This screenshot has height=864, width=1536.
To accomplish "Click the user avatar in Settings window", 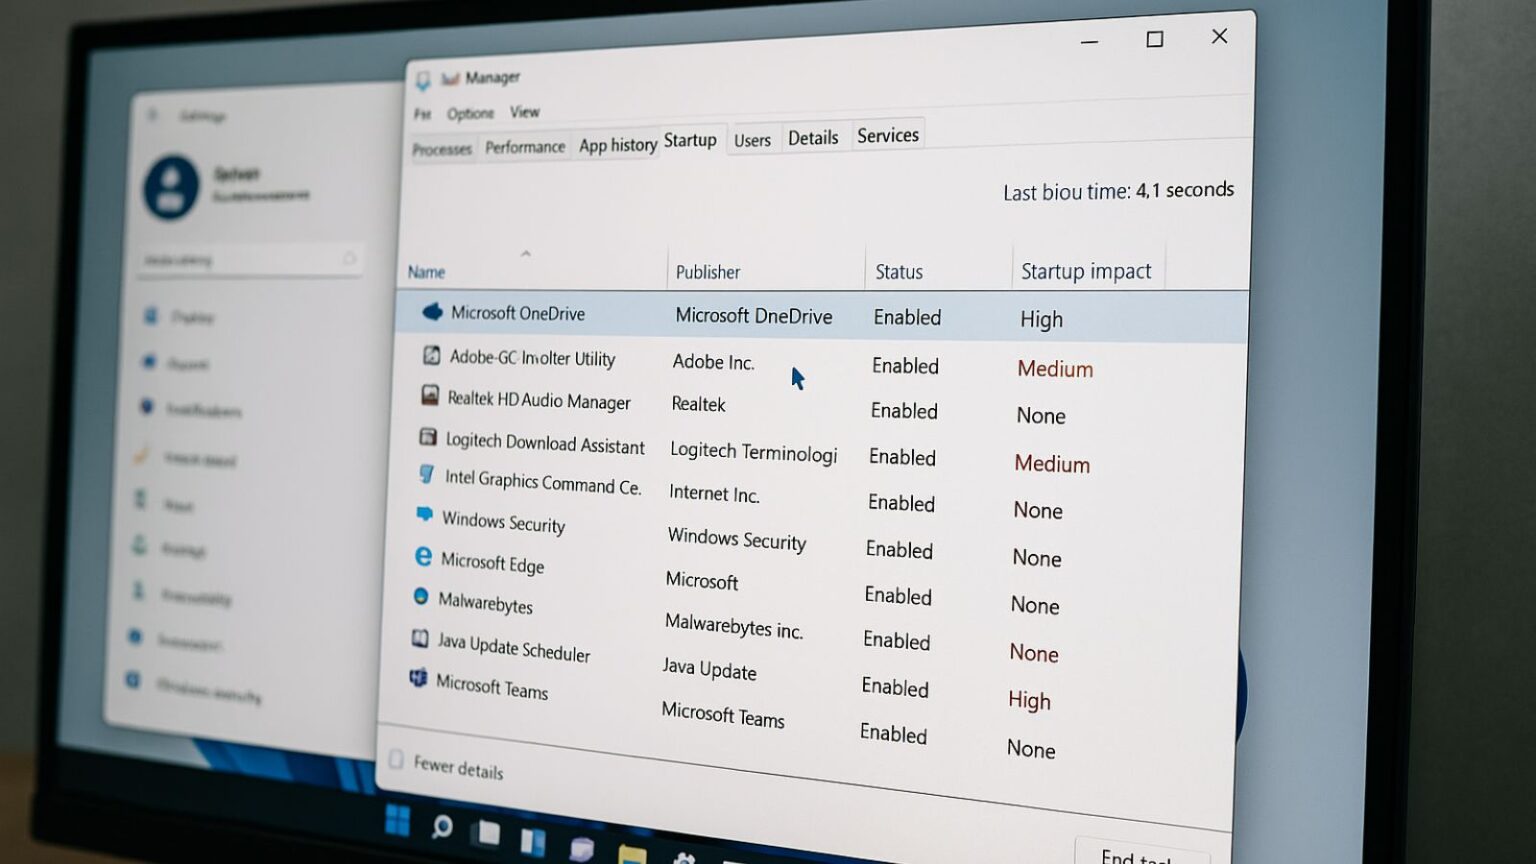I will point(171,187).
